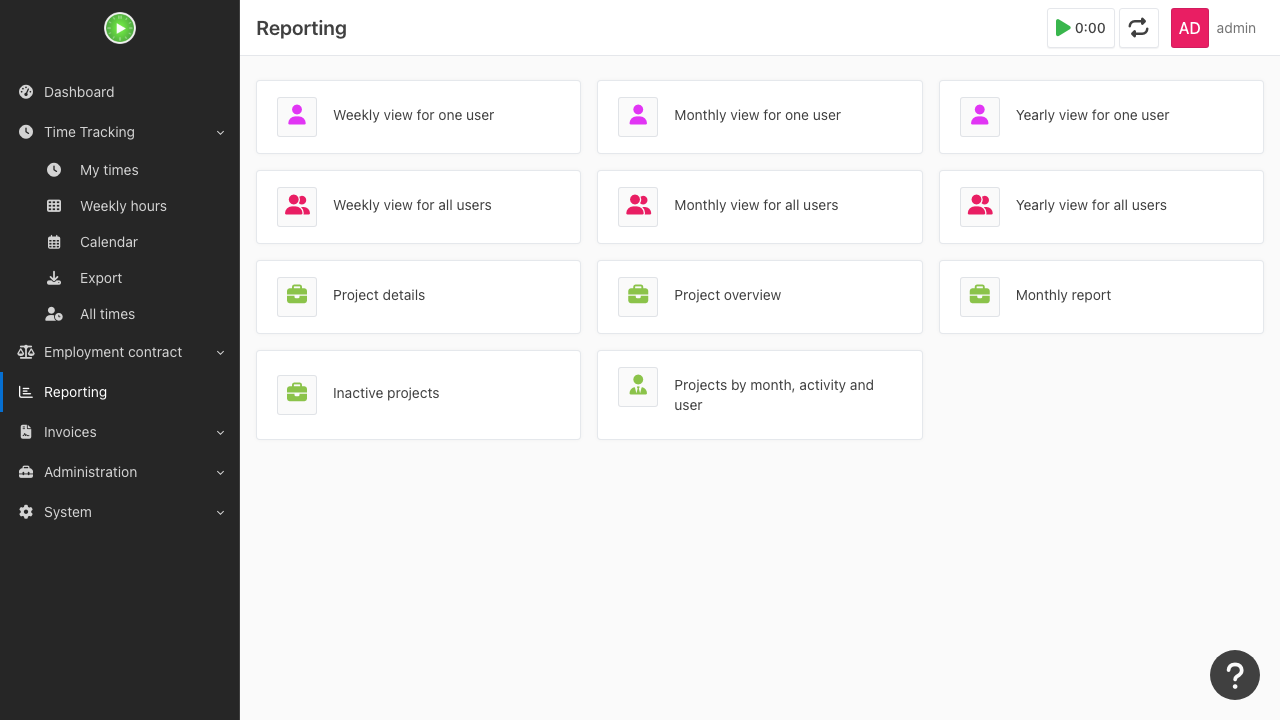Click the users icon on Yearly view for all users
This screenshot has width=1280, height=720.
980,206
